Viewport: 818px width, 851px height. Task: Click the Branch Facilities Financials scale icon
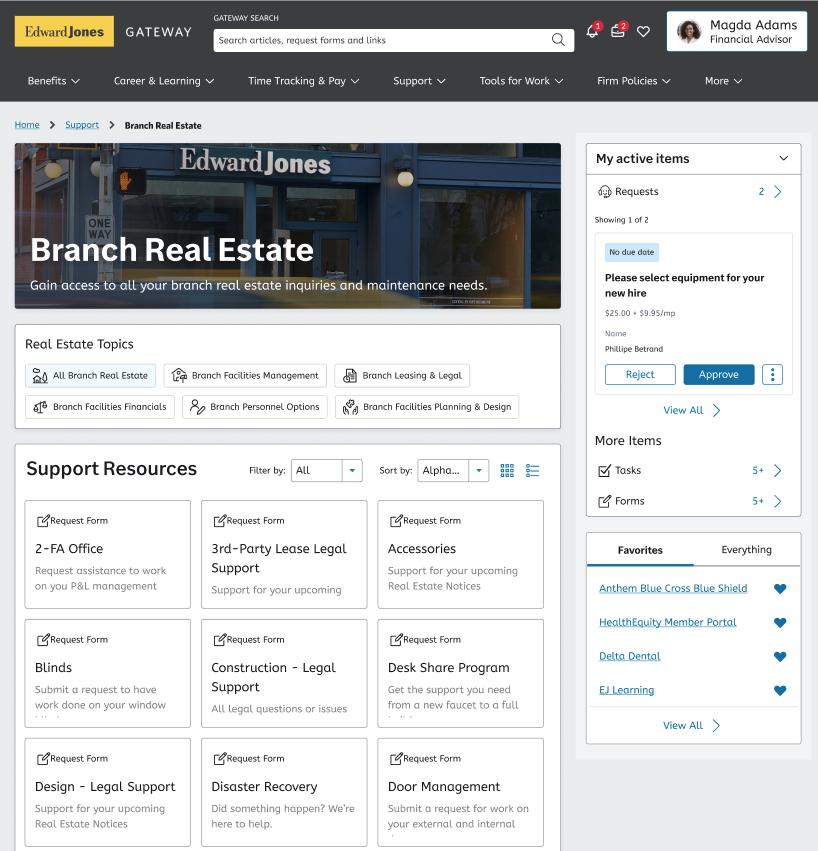point(40,407)
